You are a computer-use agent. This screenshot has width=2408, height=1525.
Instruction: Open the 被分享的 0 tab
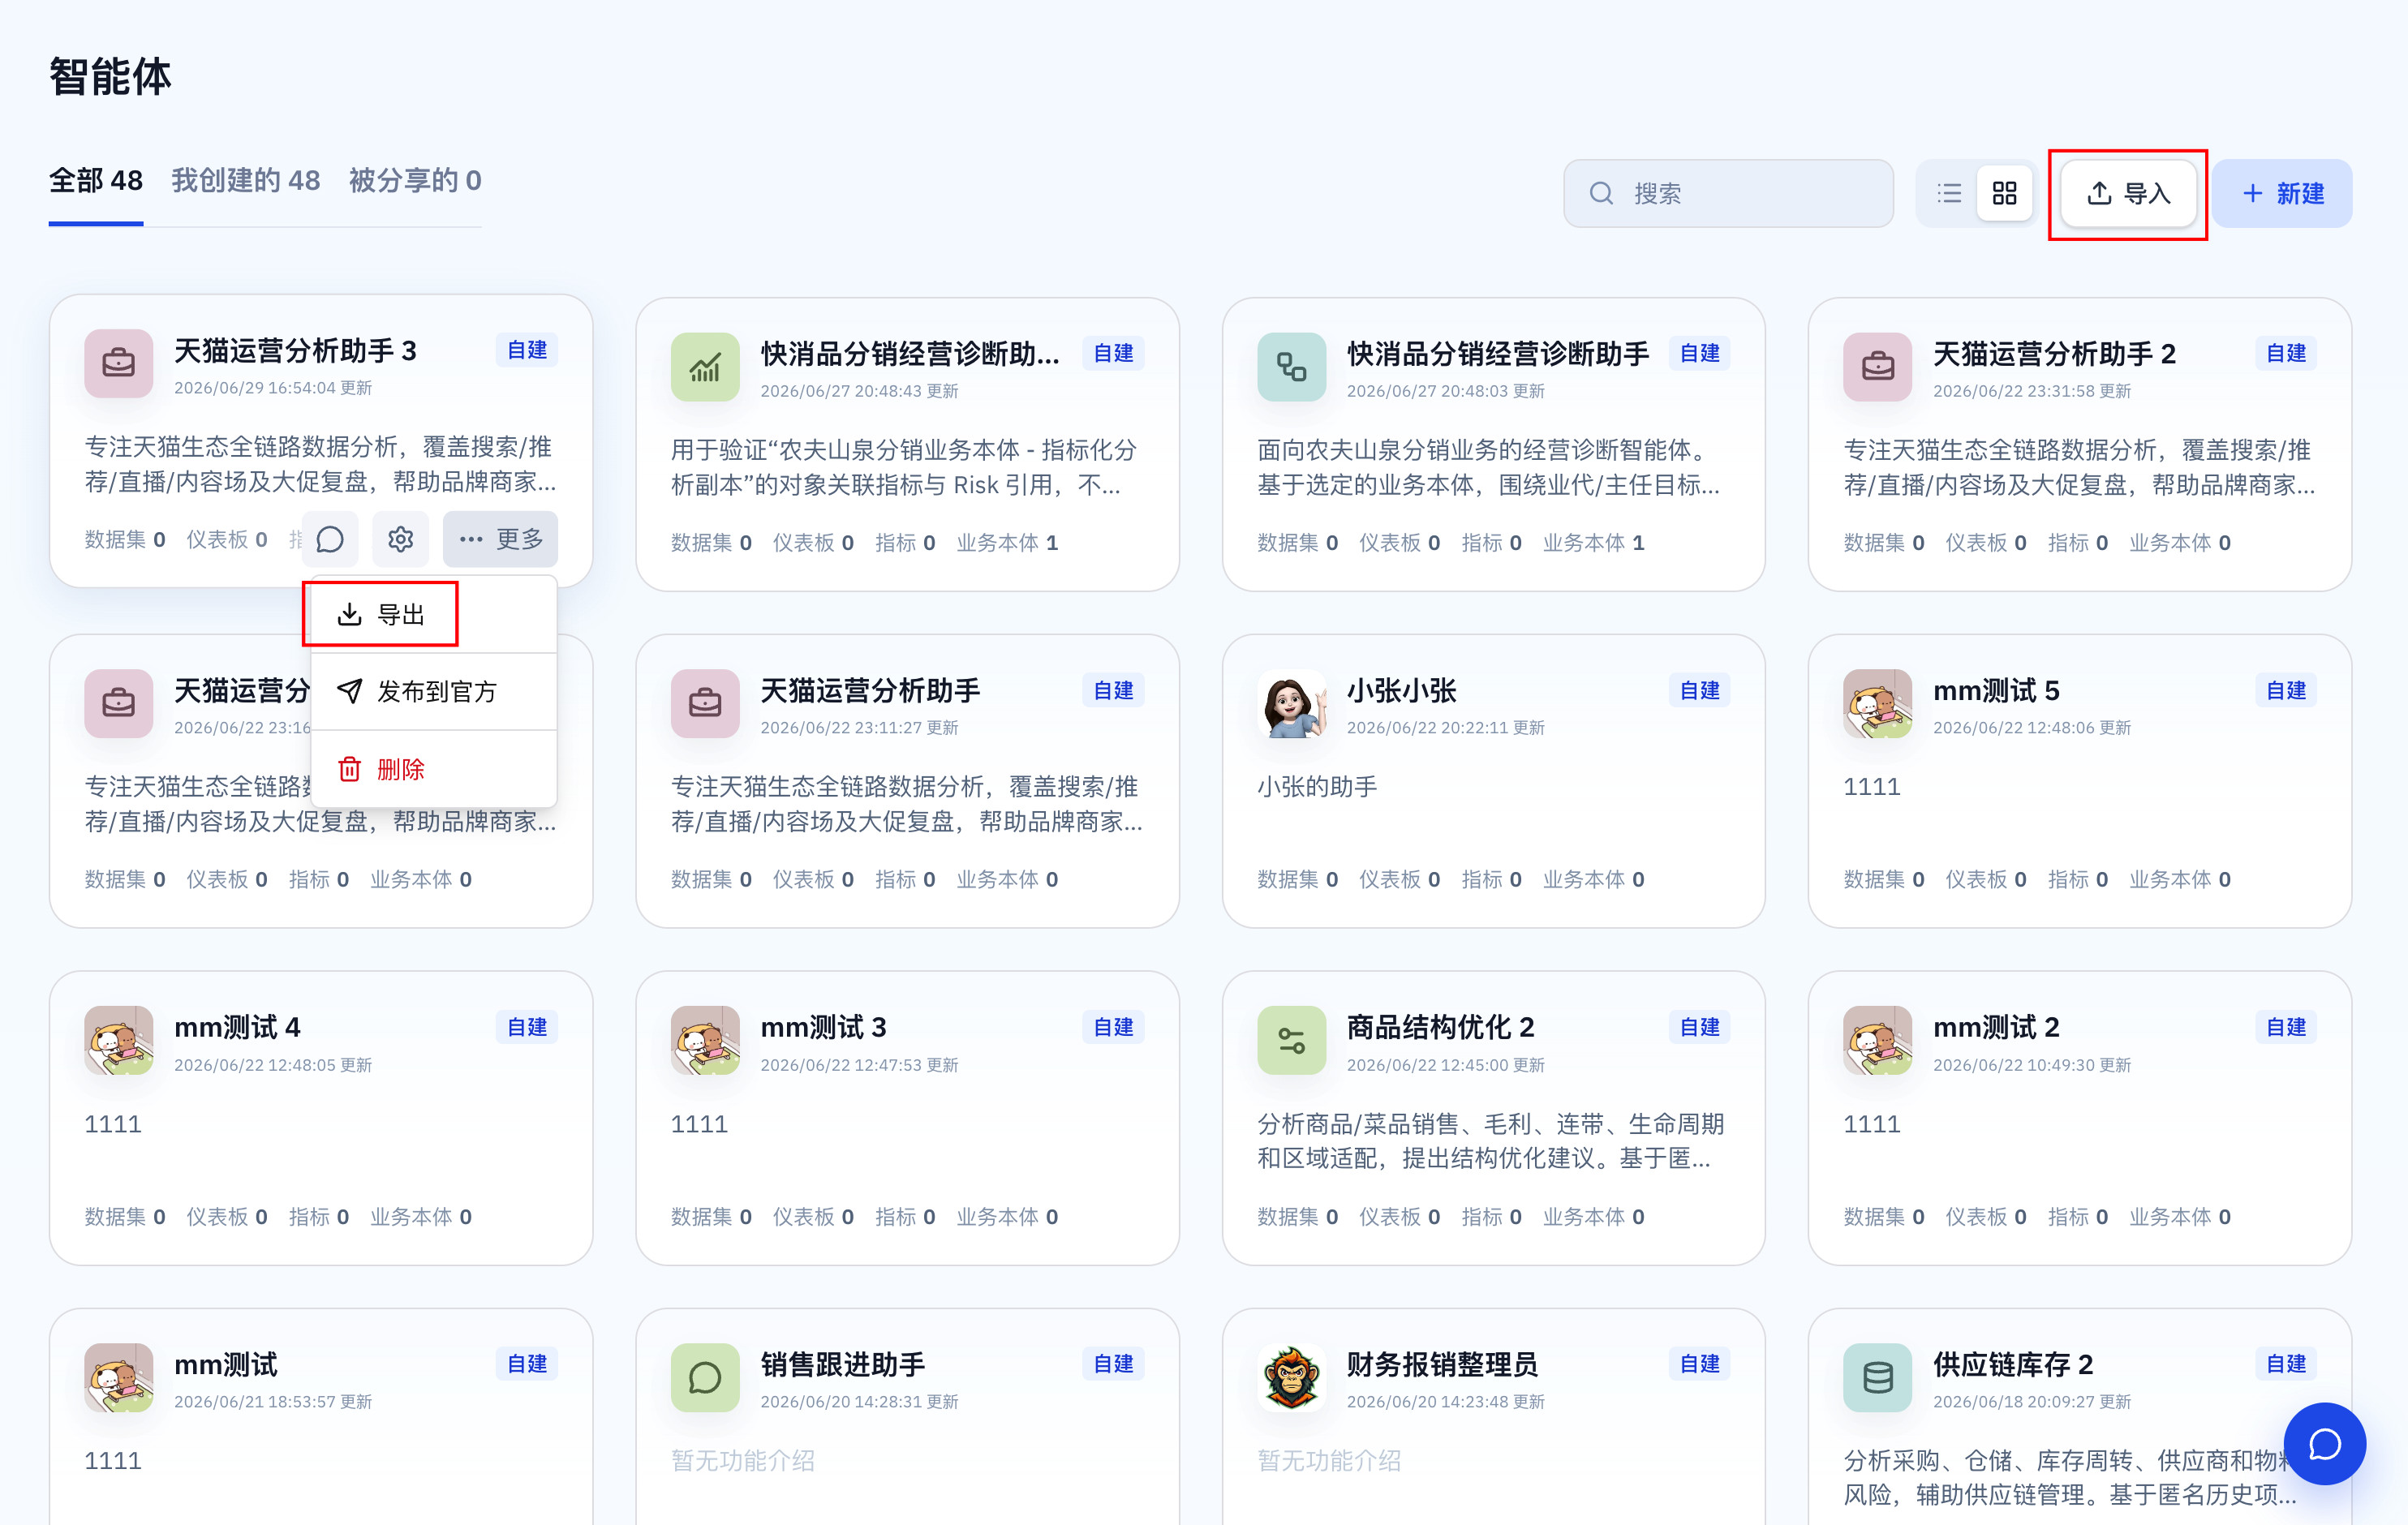[x=415, y=181]
